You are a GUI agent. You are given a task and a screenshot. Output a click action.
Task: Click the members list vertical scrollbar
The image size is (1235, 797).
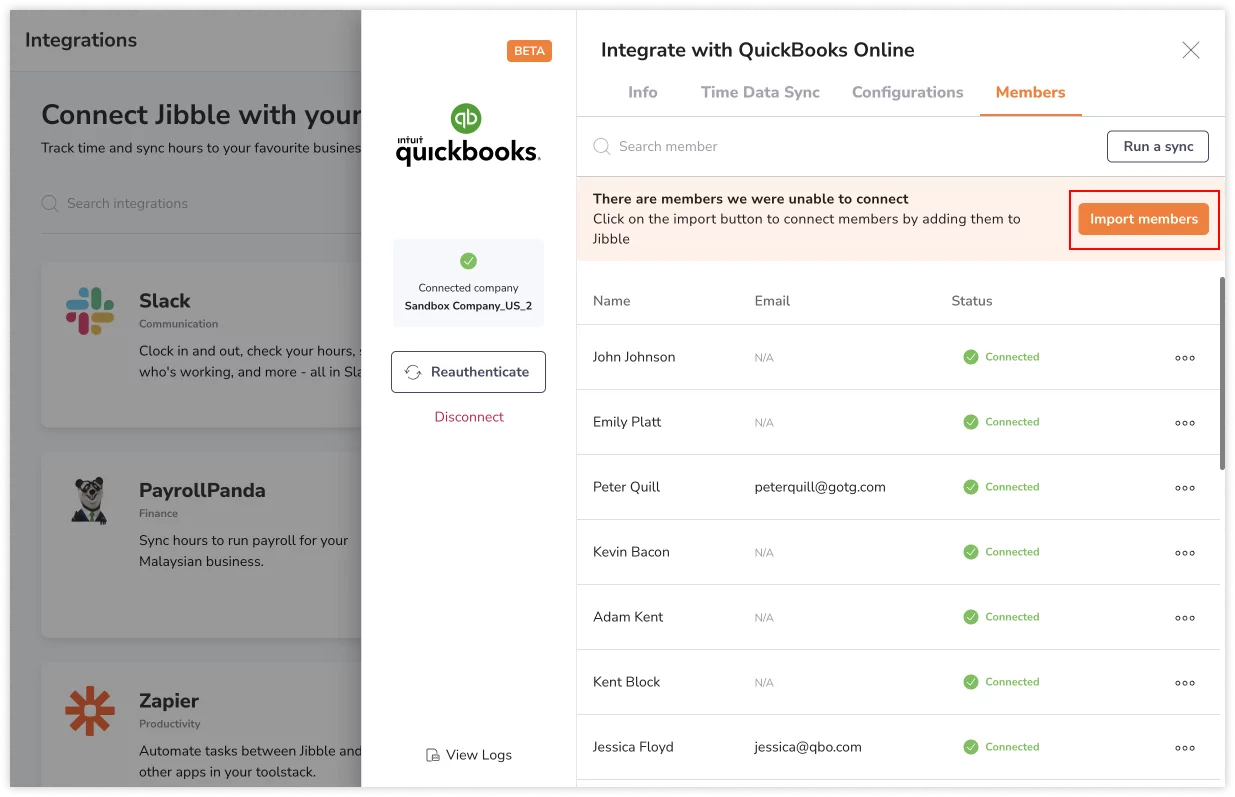(1222, 373)
